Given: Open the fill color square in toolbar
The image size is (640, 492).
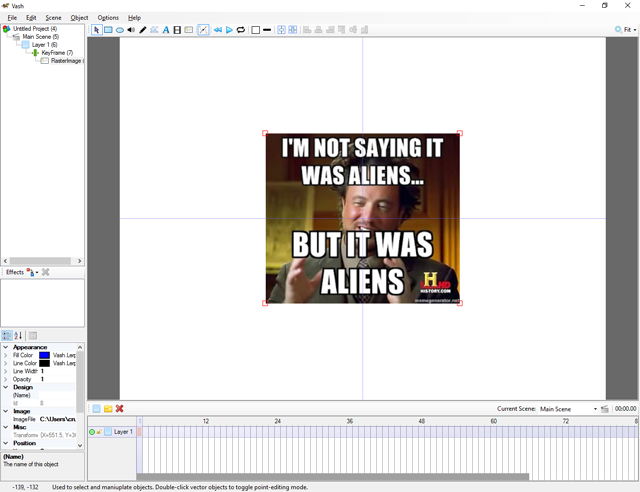Looking at the screenshot, I should pos(256,30).
